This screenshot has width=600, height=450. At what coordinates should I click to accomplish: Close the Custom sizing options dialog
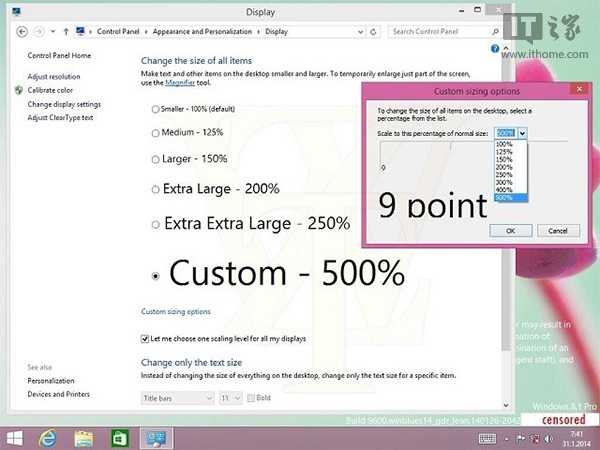point(579,89)
